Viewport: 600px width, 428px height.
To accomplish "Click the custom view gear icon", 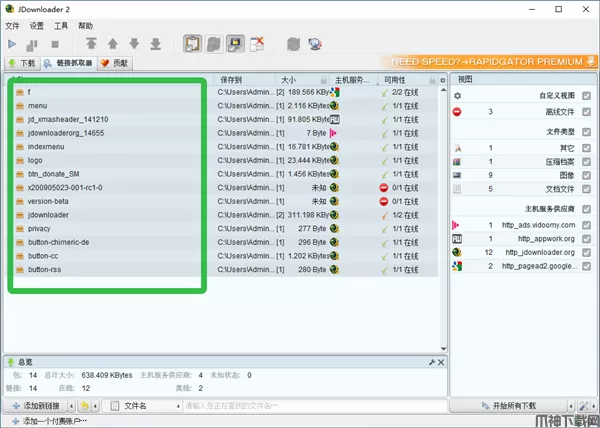I will (457, 96).
